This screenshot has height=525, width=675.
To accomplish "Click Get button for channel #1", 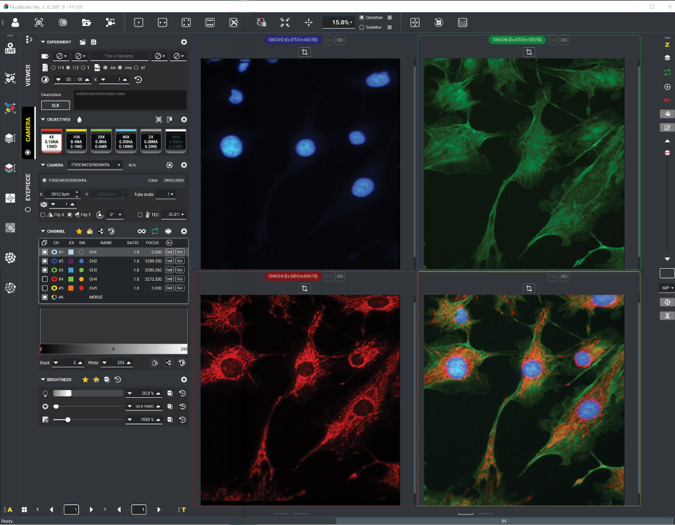I will [170, 252].
